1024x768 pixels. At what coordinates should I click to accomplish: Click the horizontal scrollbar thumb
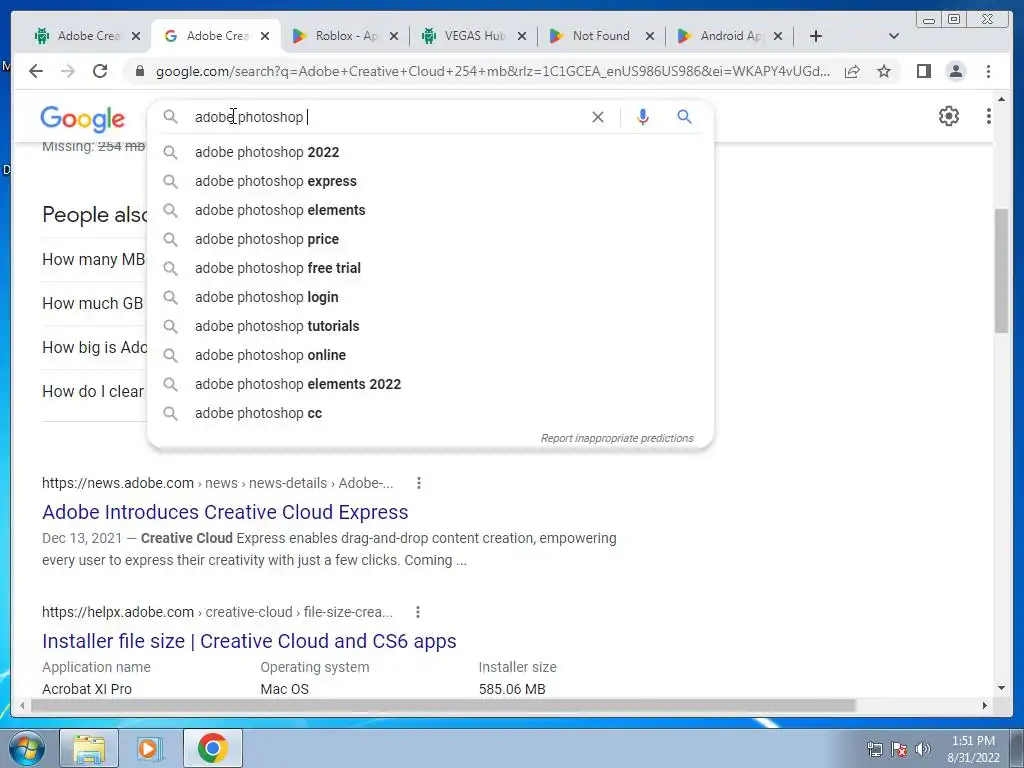pos(443,705)
